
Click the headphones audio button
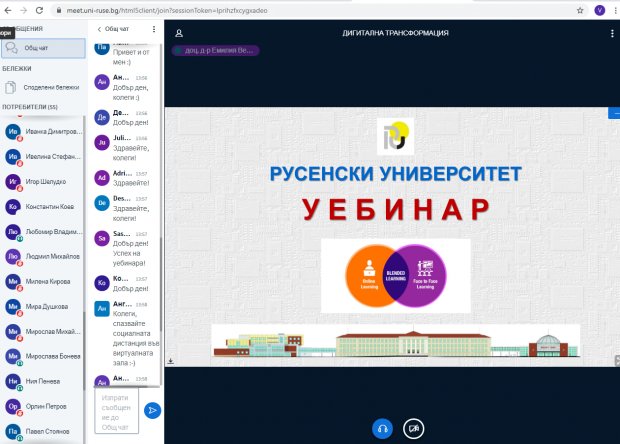coord(382,429)
